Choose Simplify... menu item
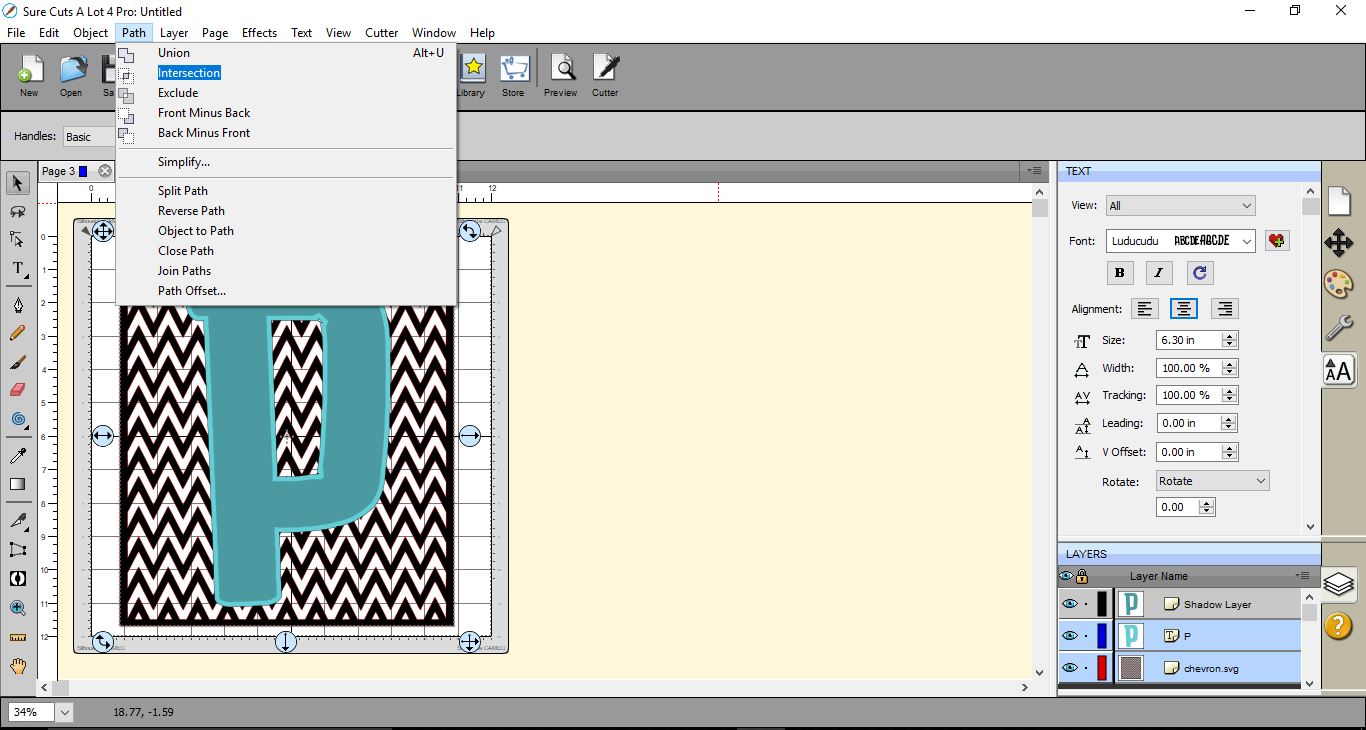The image size is (1366, 730). coord(285,162)
